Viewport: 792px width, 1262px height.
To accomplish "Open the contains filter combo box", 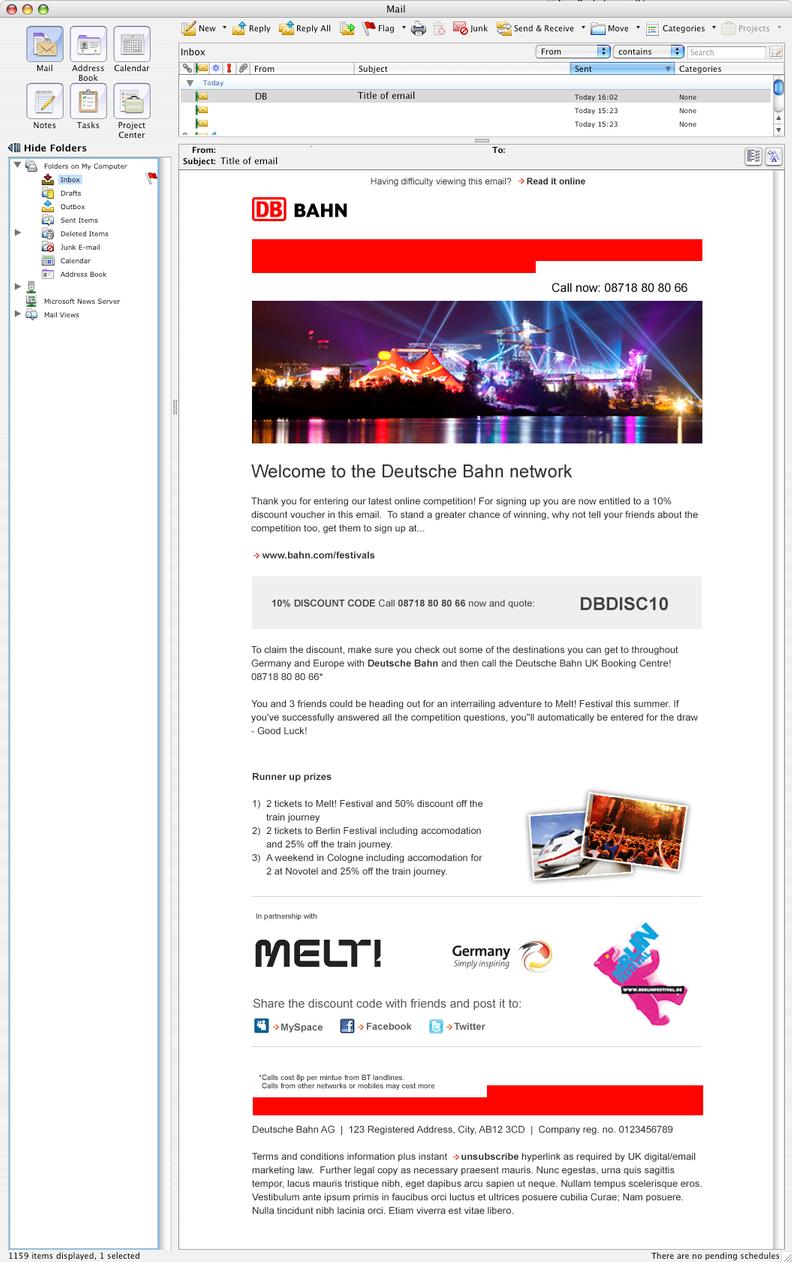I will point(649,51).
